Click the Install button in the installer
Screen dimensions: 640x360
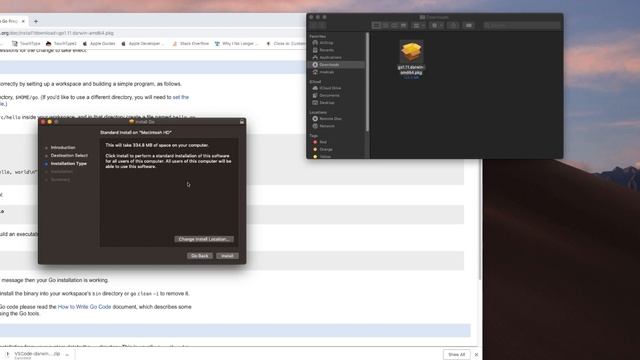(227, 256)
